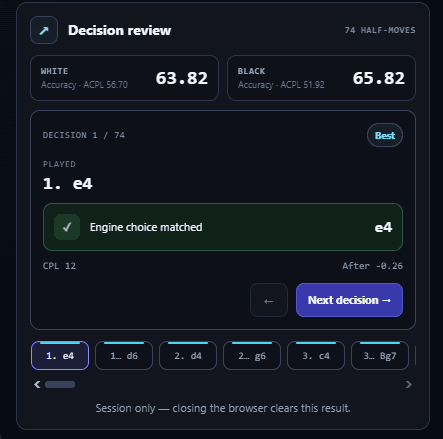Click the left scroll arrow below move list
This screenshot has width=443, height=439.
coord(37,385)
